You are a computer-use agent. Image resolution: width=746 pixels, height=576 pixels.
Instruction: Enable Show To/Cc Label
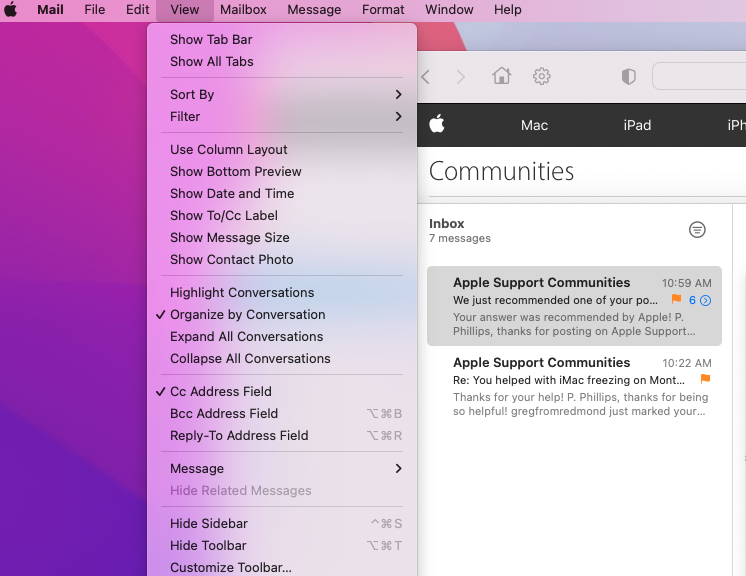(282, 215)
